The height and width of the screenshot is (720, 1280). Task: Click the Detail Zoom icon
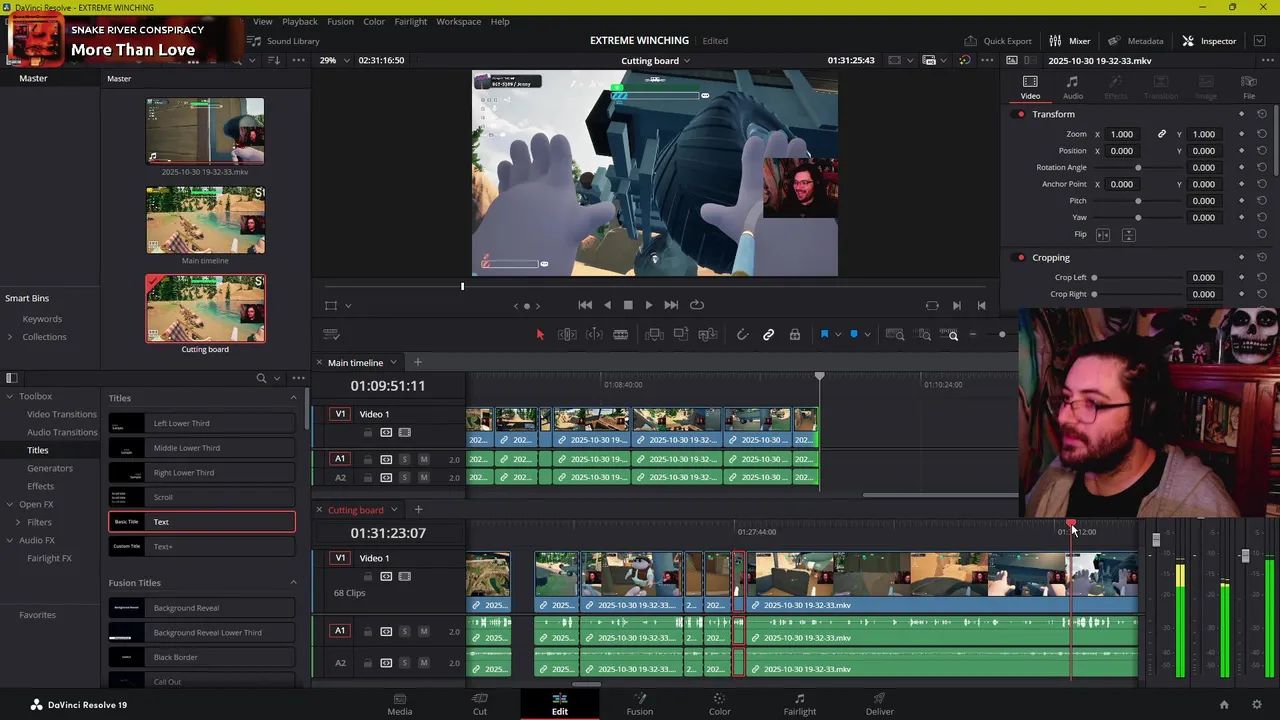pyautogui.click(x=924, y=335)
